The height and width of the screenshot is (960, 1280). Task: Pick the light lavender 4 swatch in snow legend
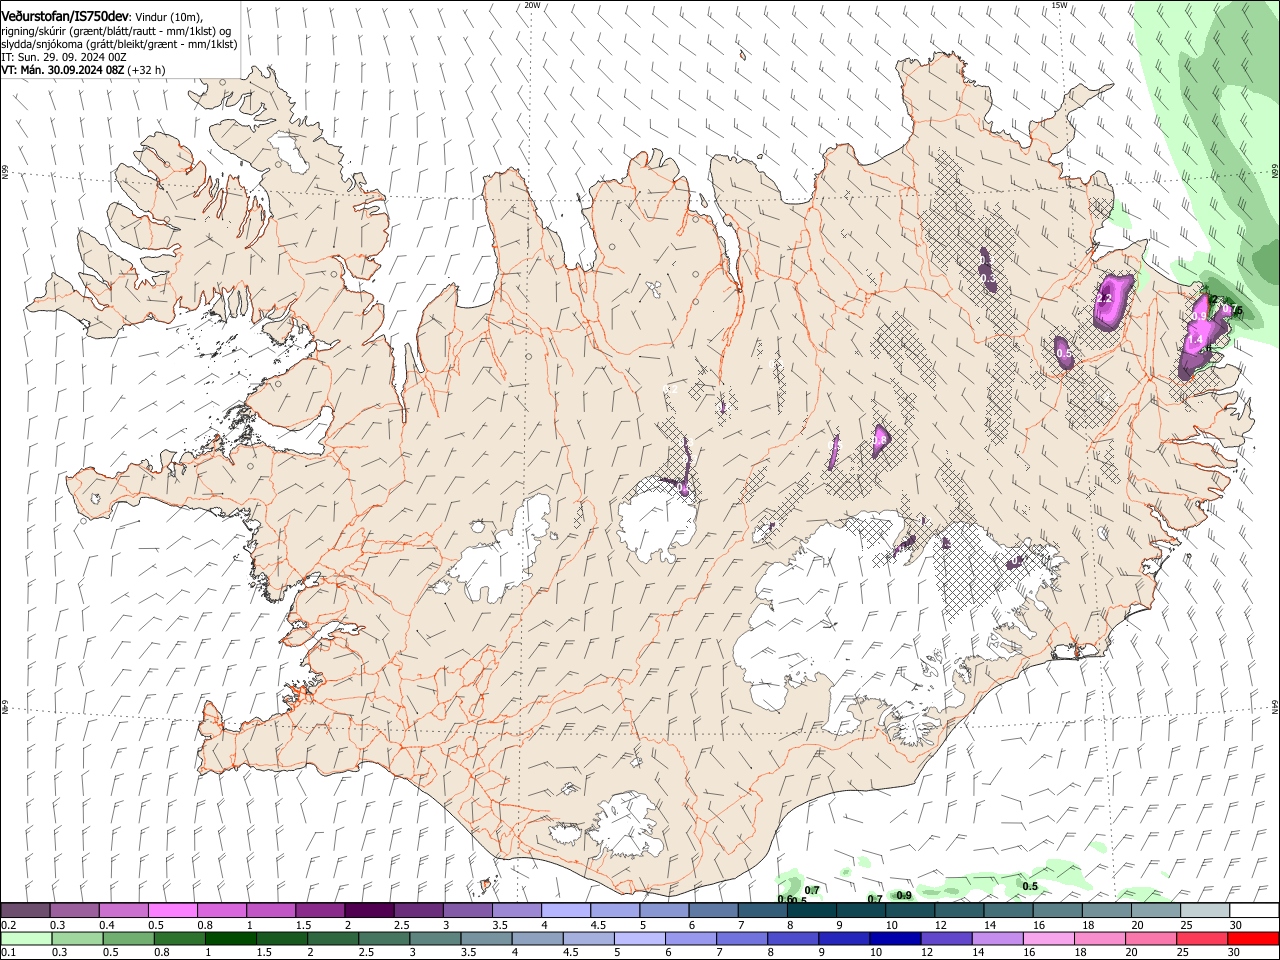(x=566, y=910)
